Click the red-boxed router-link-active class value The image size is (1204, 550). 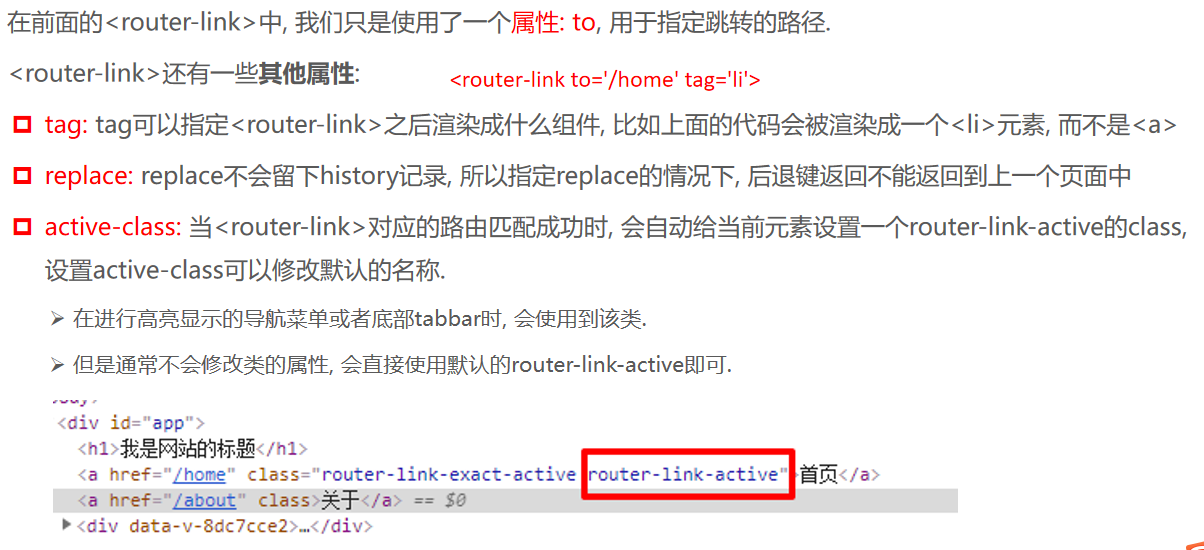tap(688, 474)
